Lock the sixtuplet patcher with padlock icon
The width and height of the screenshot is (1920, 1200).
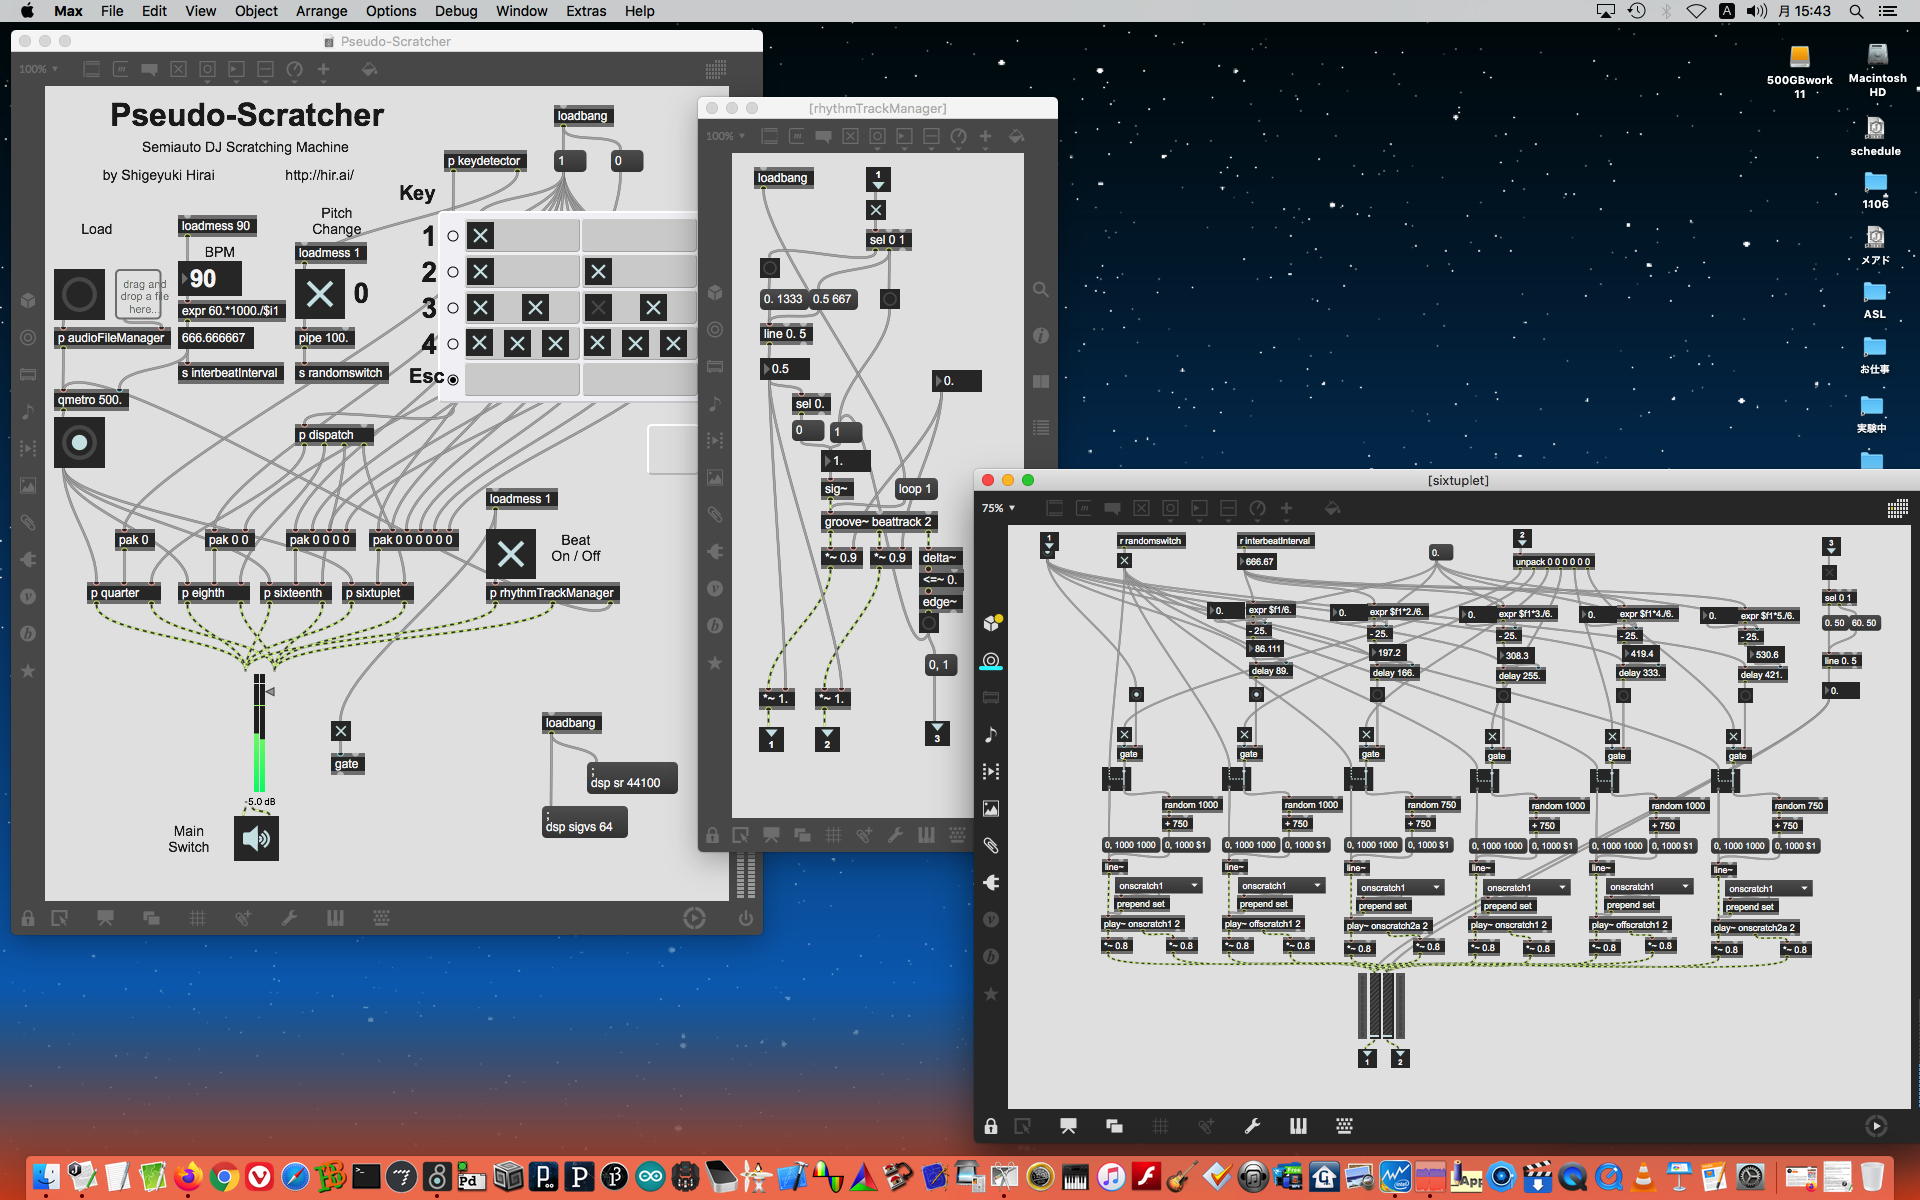tap(990, 1126)
